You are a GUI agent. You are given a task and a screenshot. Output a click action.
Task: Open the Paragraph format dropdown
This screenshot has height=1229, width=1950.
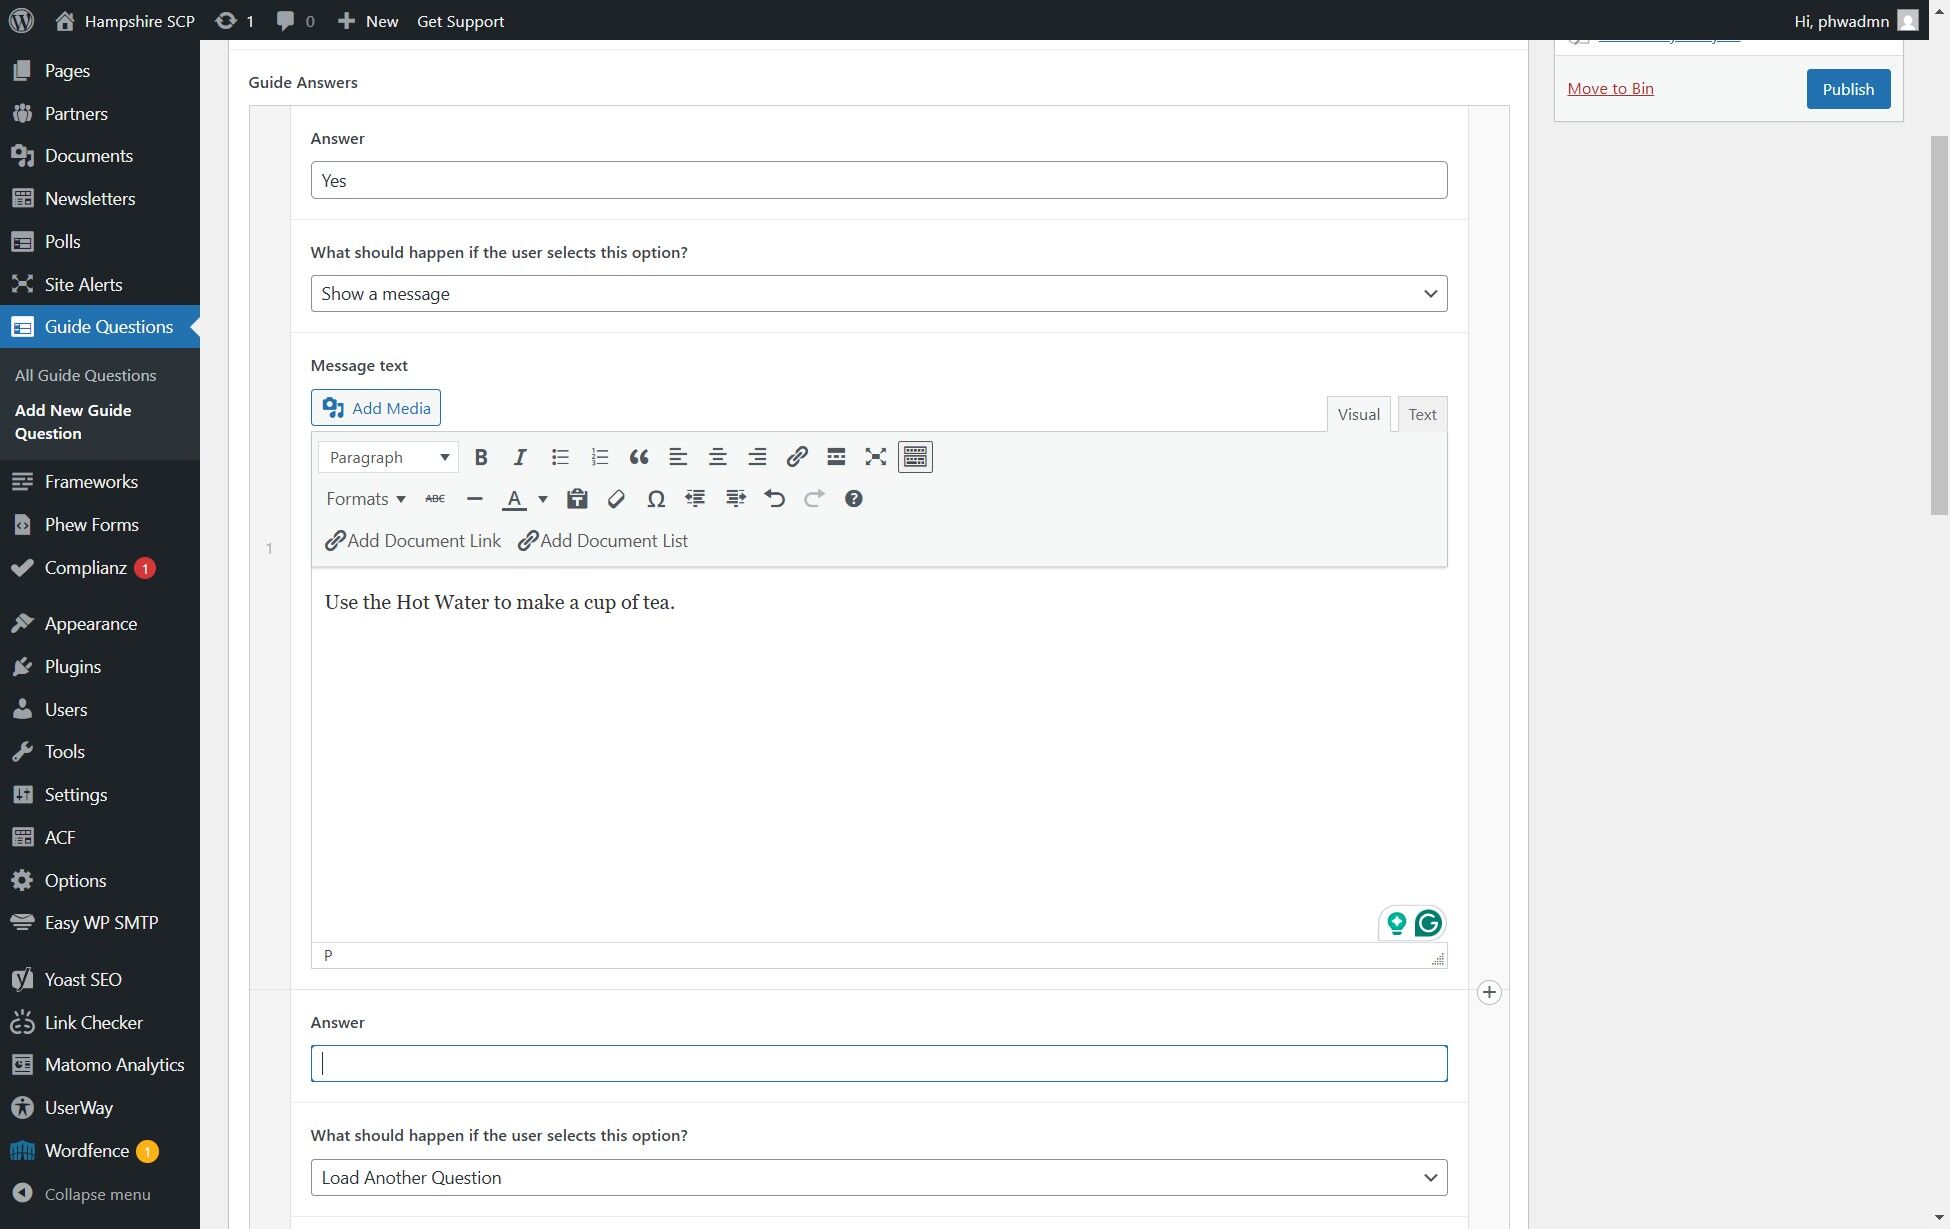[x=388, y=457]
